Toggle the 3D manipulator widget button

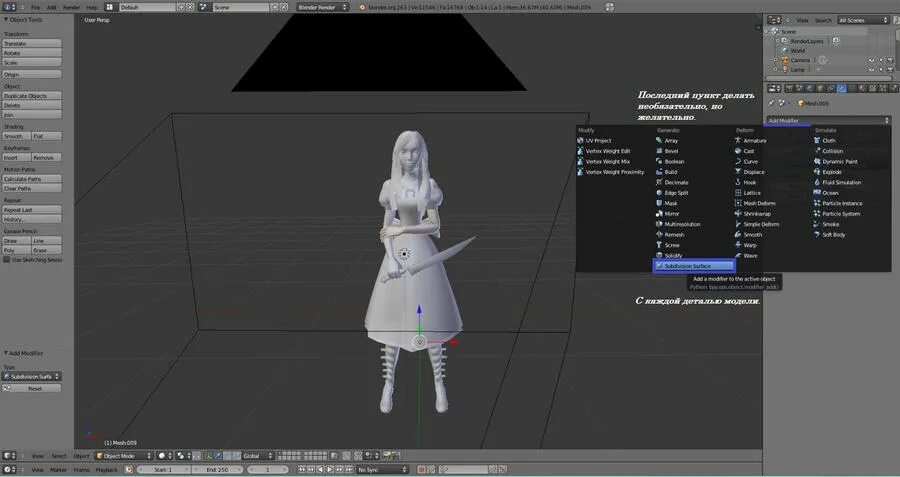click(208, 456)
